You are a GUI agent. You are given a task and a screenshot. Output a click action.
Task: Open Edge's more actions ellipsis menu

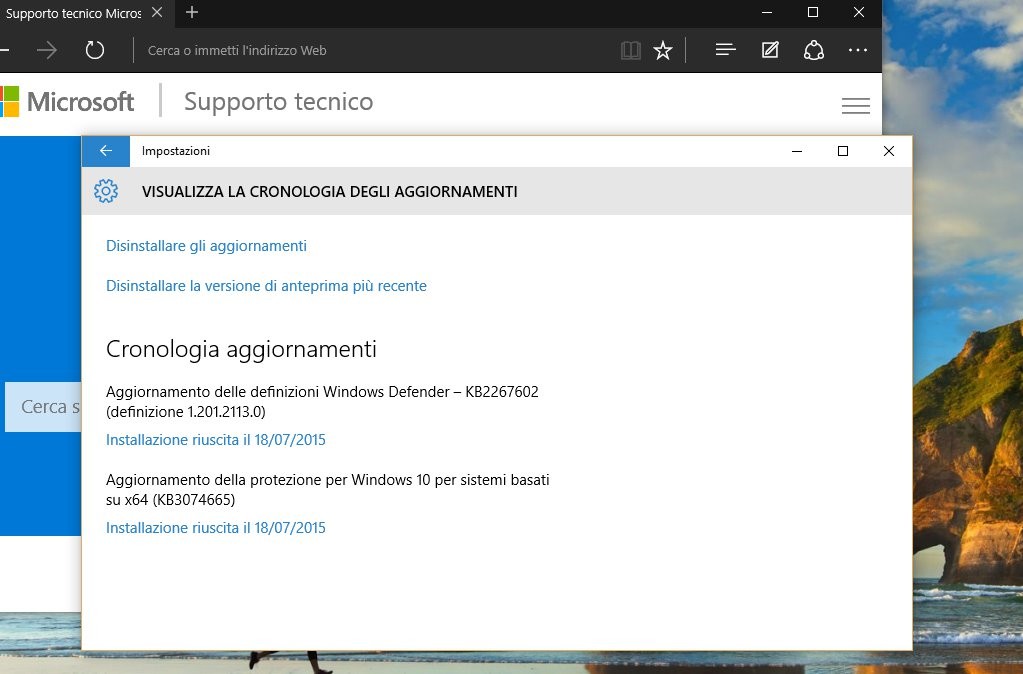click(x=858, y=50)
